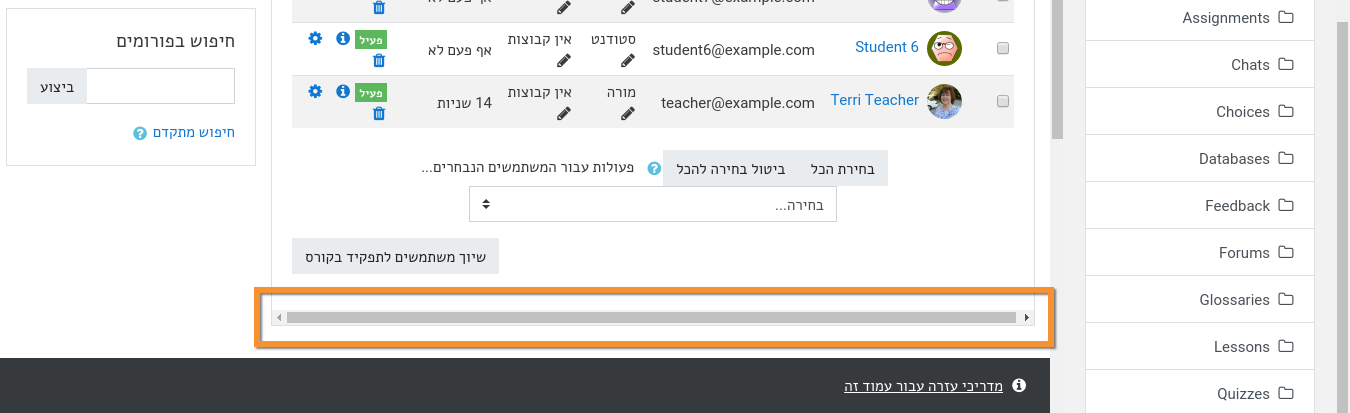Delete Student 6 enrolment with the trash icon
Viewport: 1350px width, 413px height.
pos(378,60)
